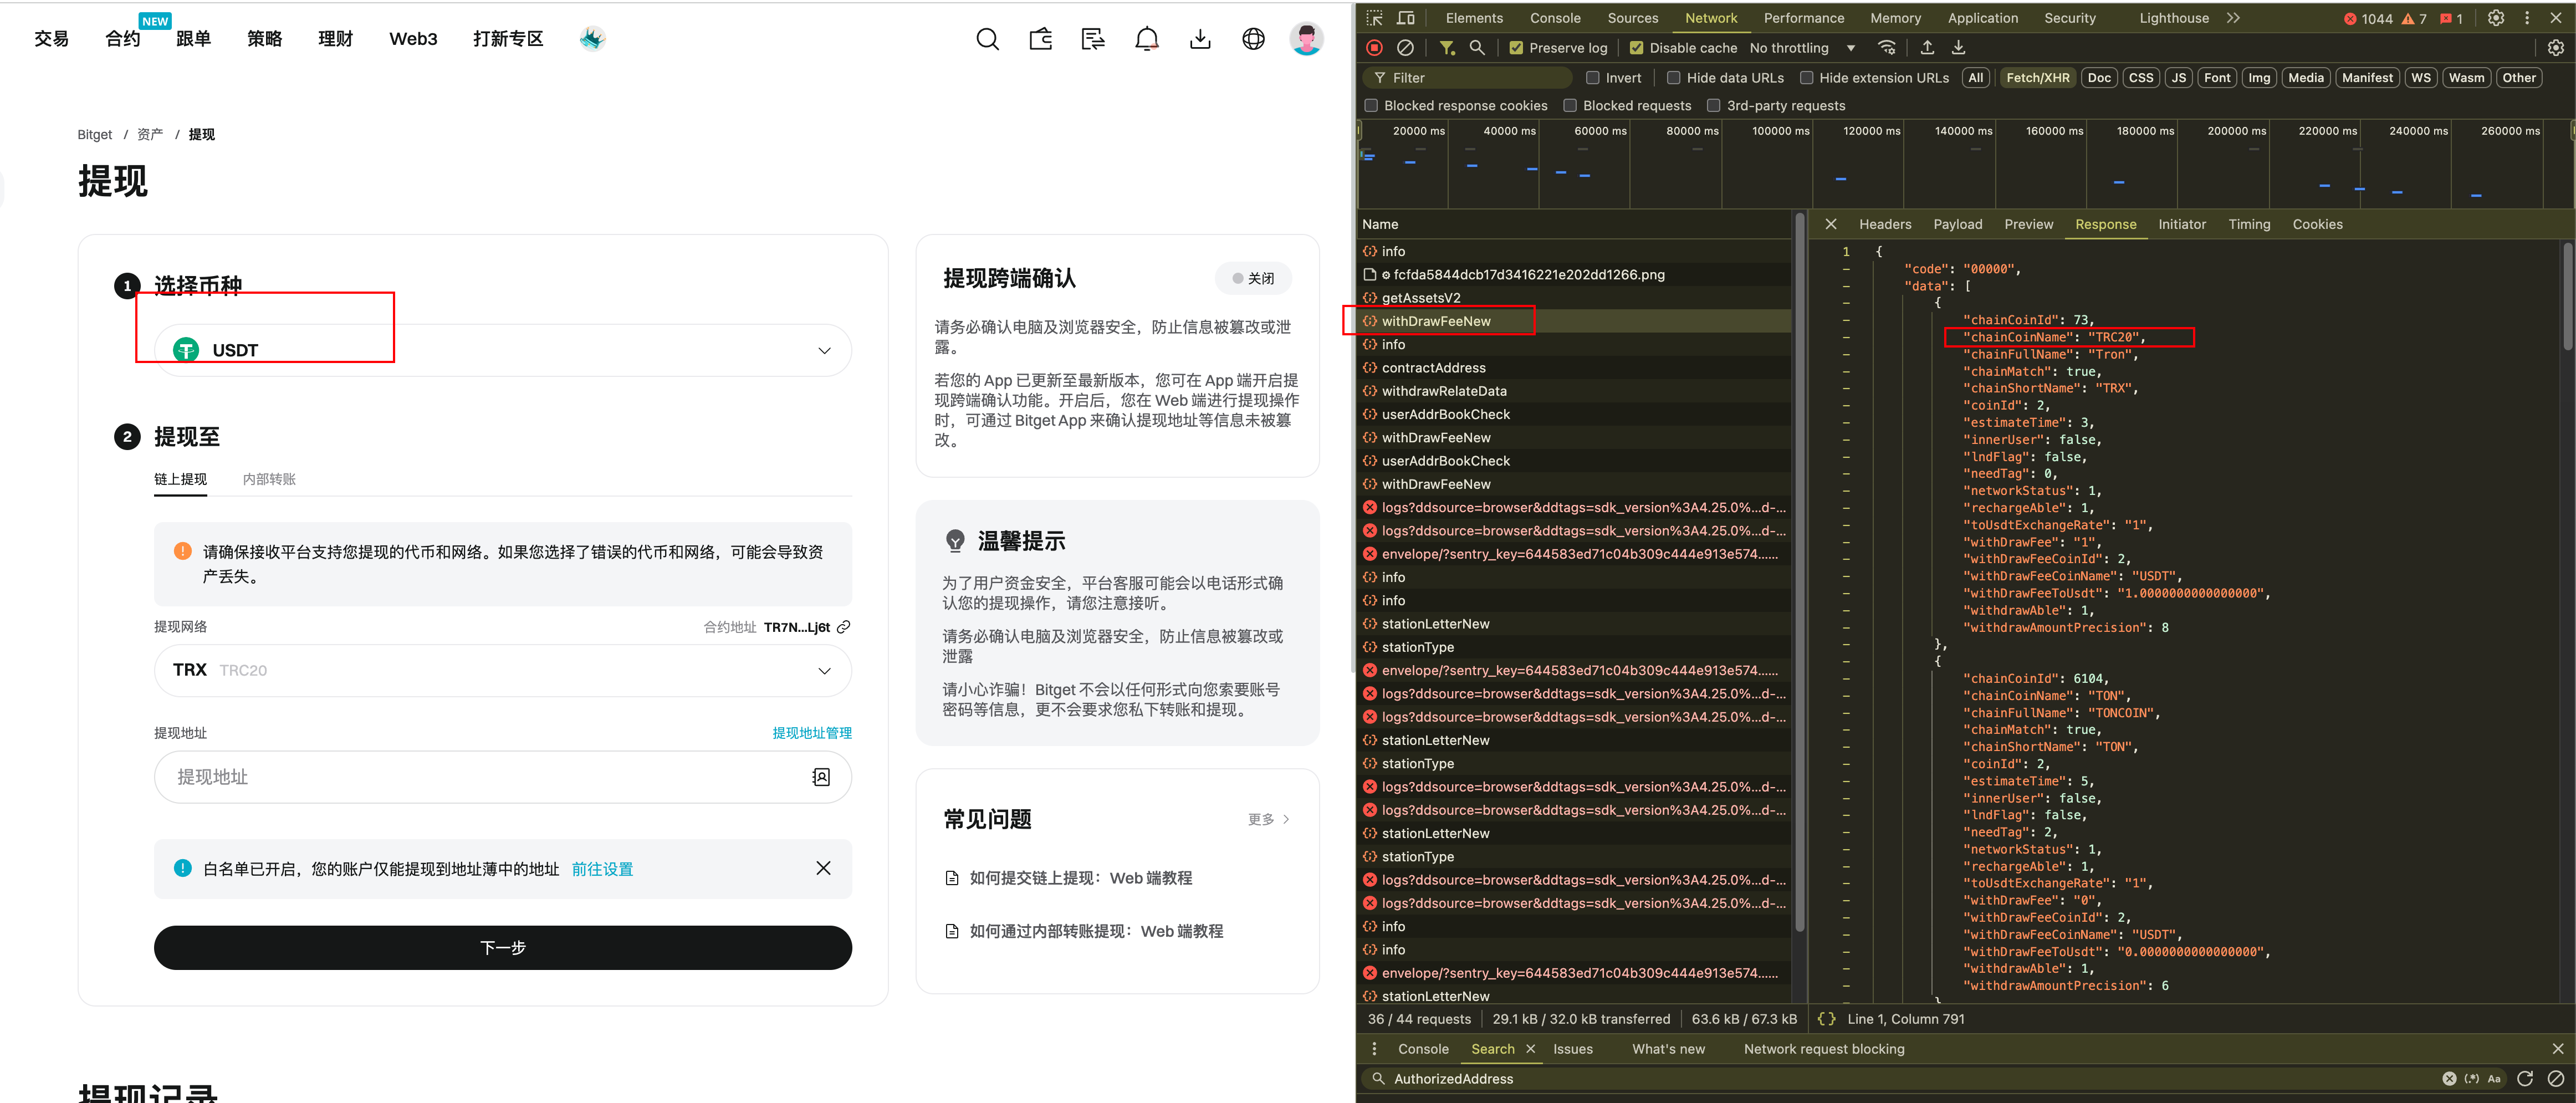
Task: Click the search magnifier icon in site header
Action: coord(987,39)
